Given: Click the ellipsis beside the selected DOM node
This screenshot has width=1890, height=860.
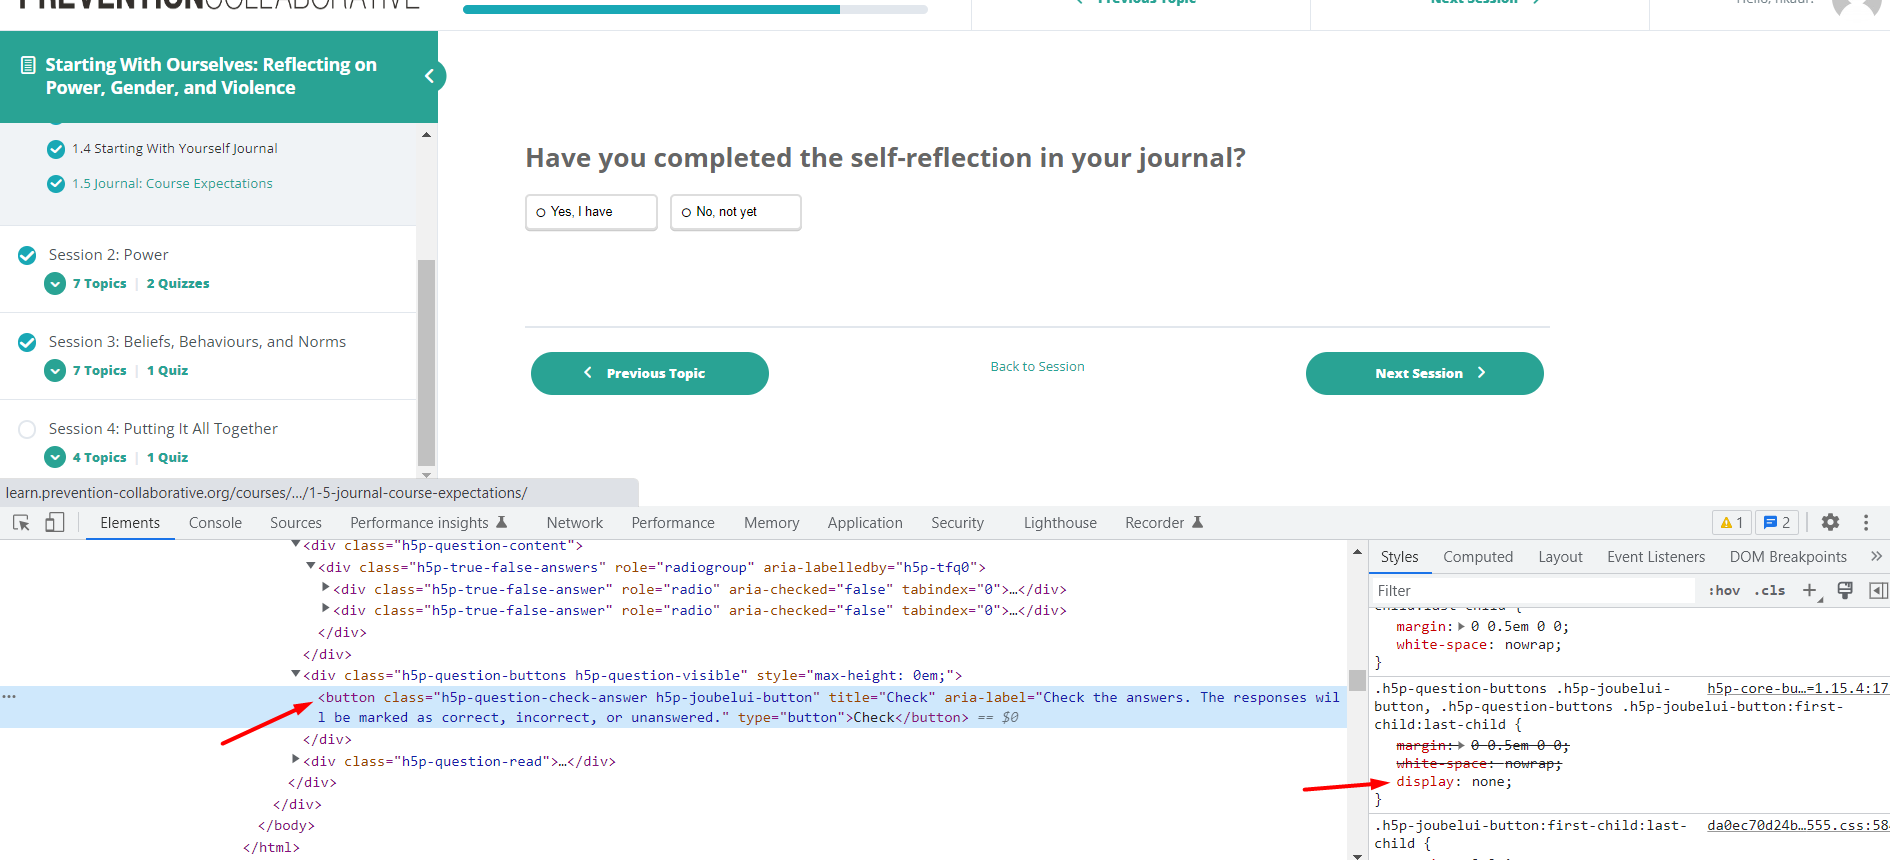Looking at the screenshot, I should click(9, 696).
